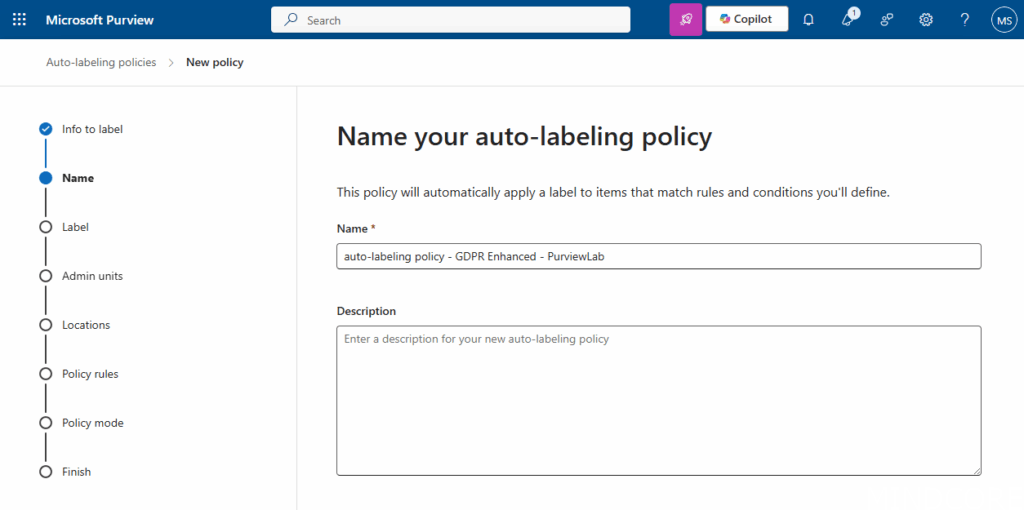
Task: Open the MS account profile menu
Action: click(1004, 20)
